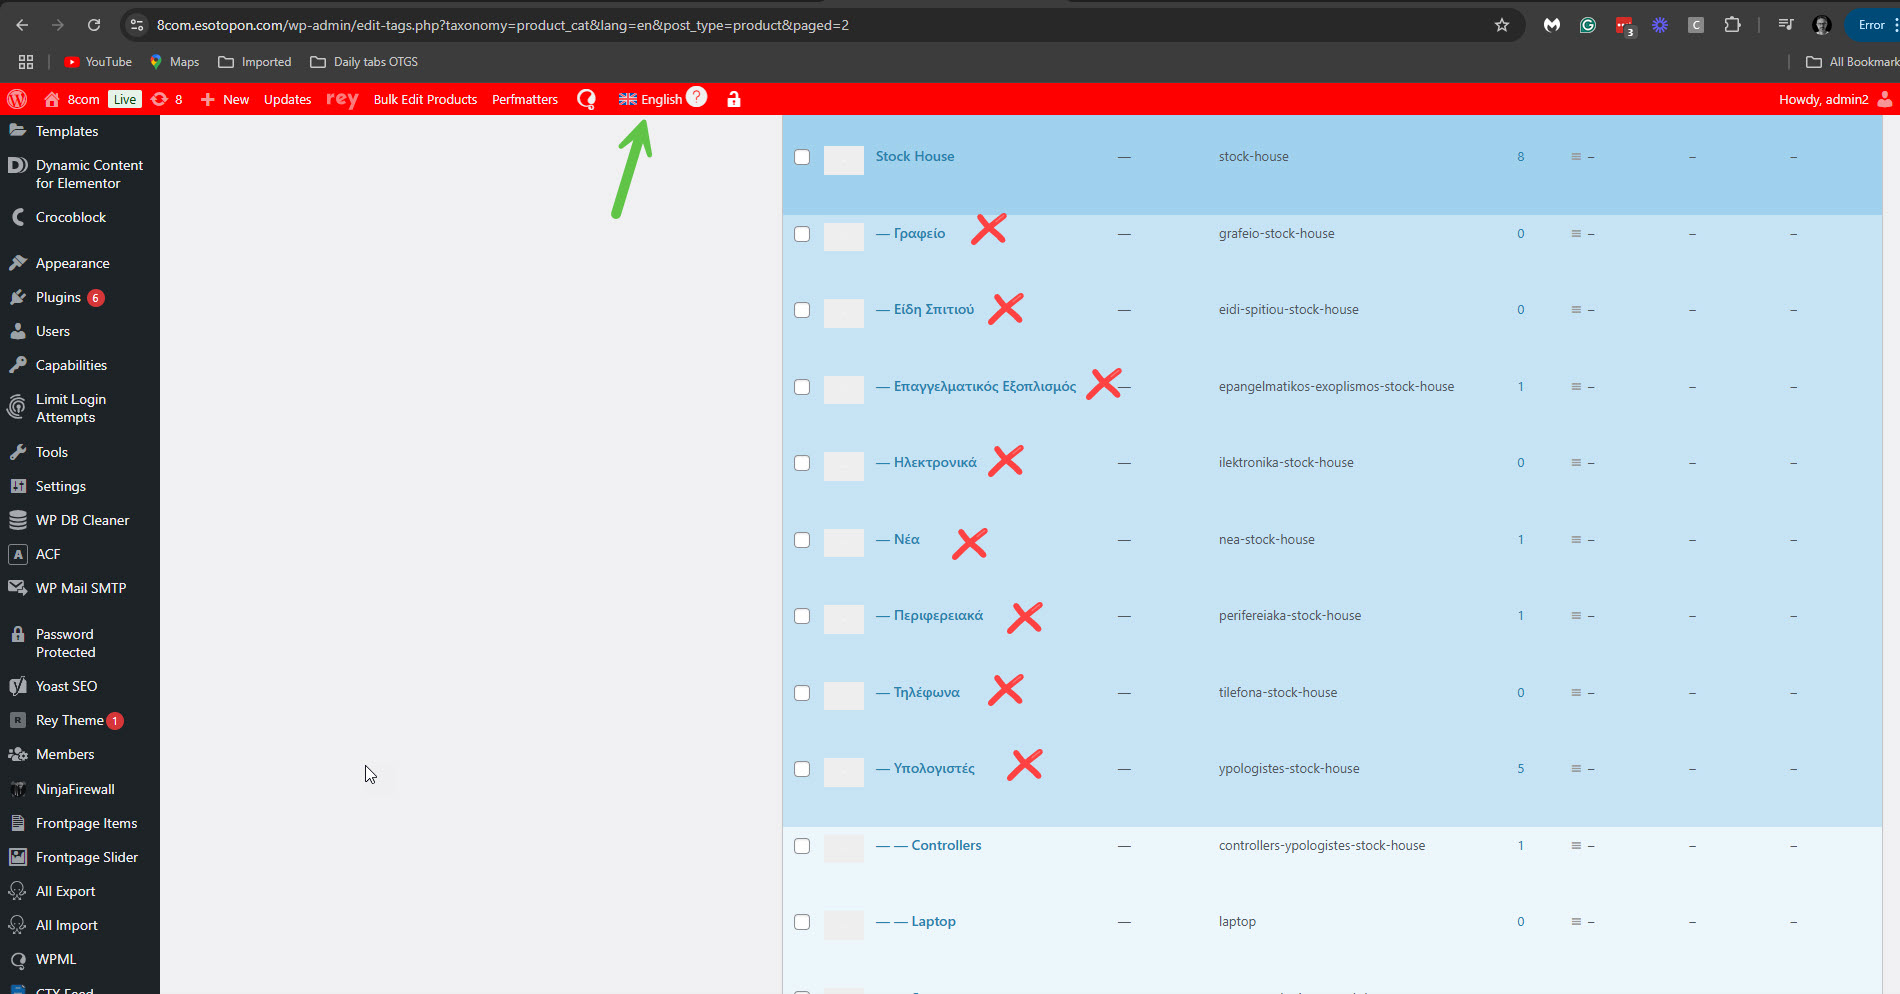Open Chrome extensions puzzle icon

click(x=1733, y=25)
